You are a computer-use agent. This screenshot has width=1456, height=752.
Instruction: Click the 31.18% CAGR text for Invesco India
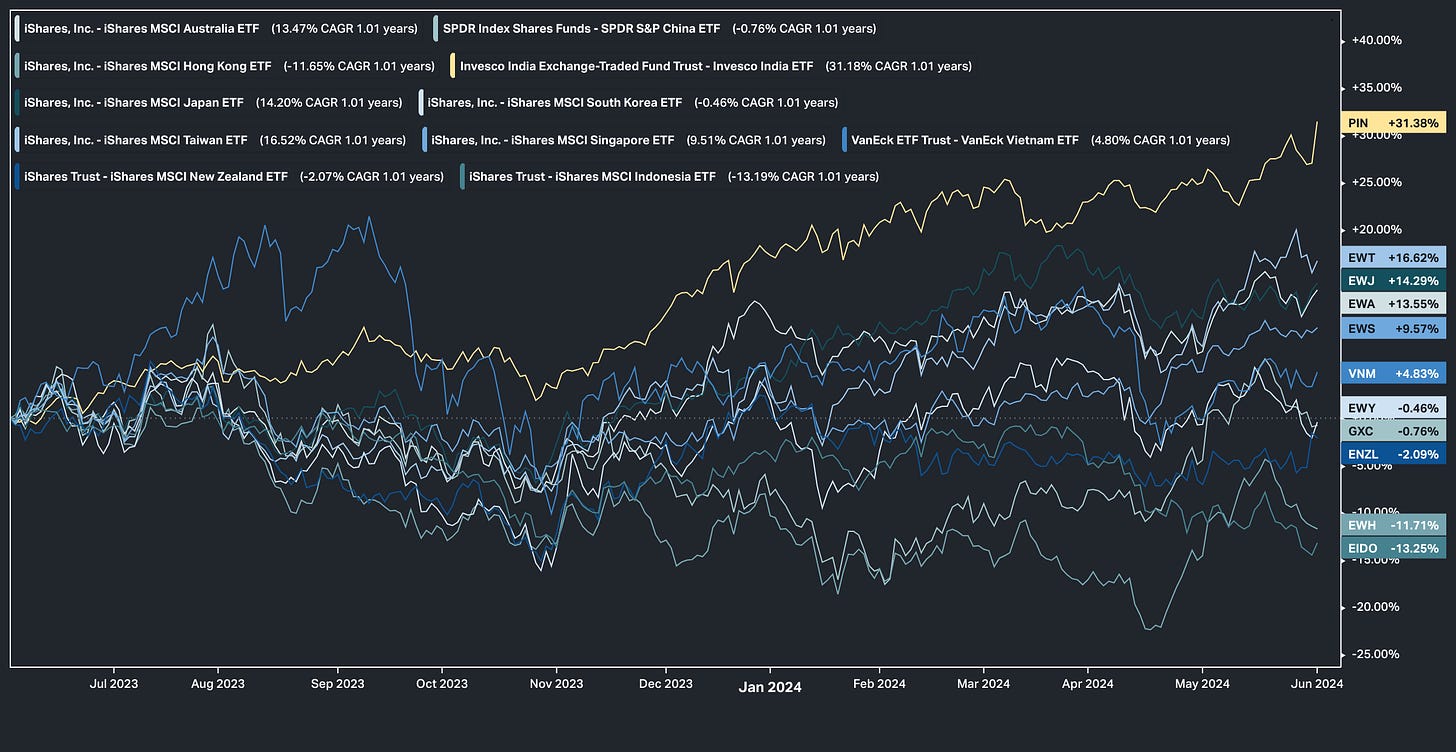click(x=898, y=66)
